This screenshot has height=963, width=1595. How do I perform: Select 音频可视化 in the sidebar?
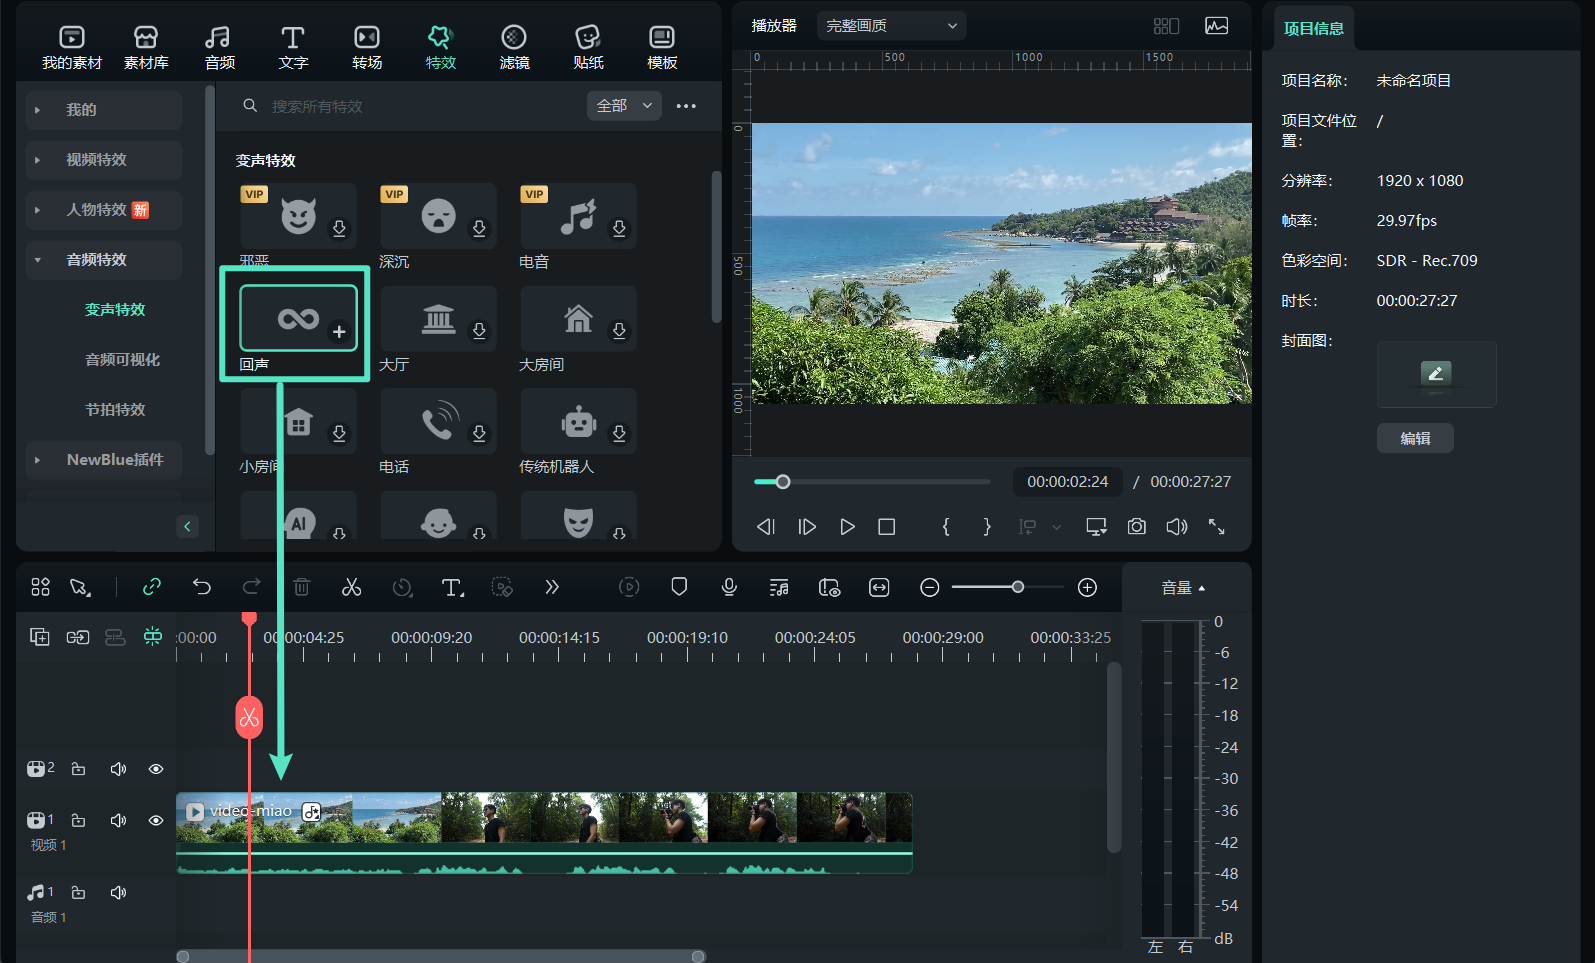(122, 360)
